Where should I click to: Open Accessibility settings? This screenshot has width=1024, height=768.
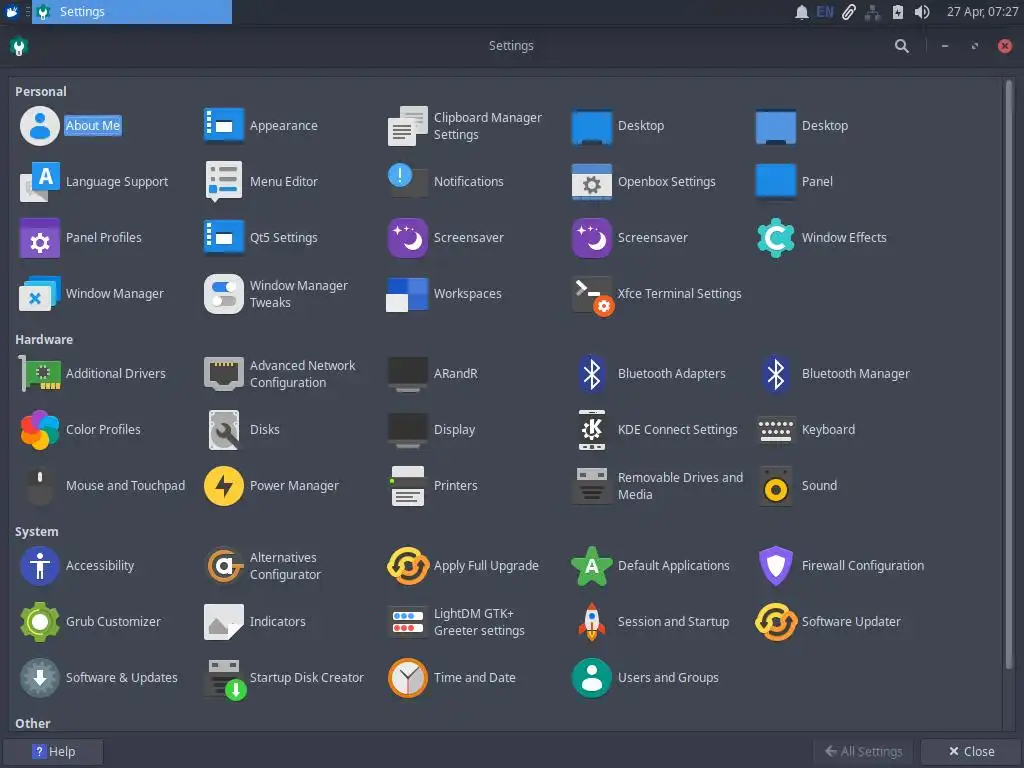(77, 566)
